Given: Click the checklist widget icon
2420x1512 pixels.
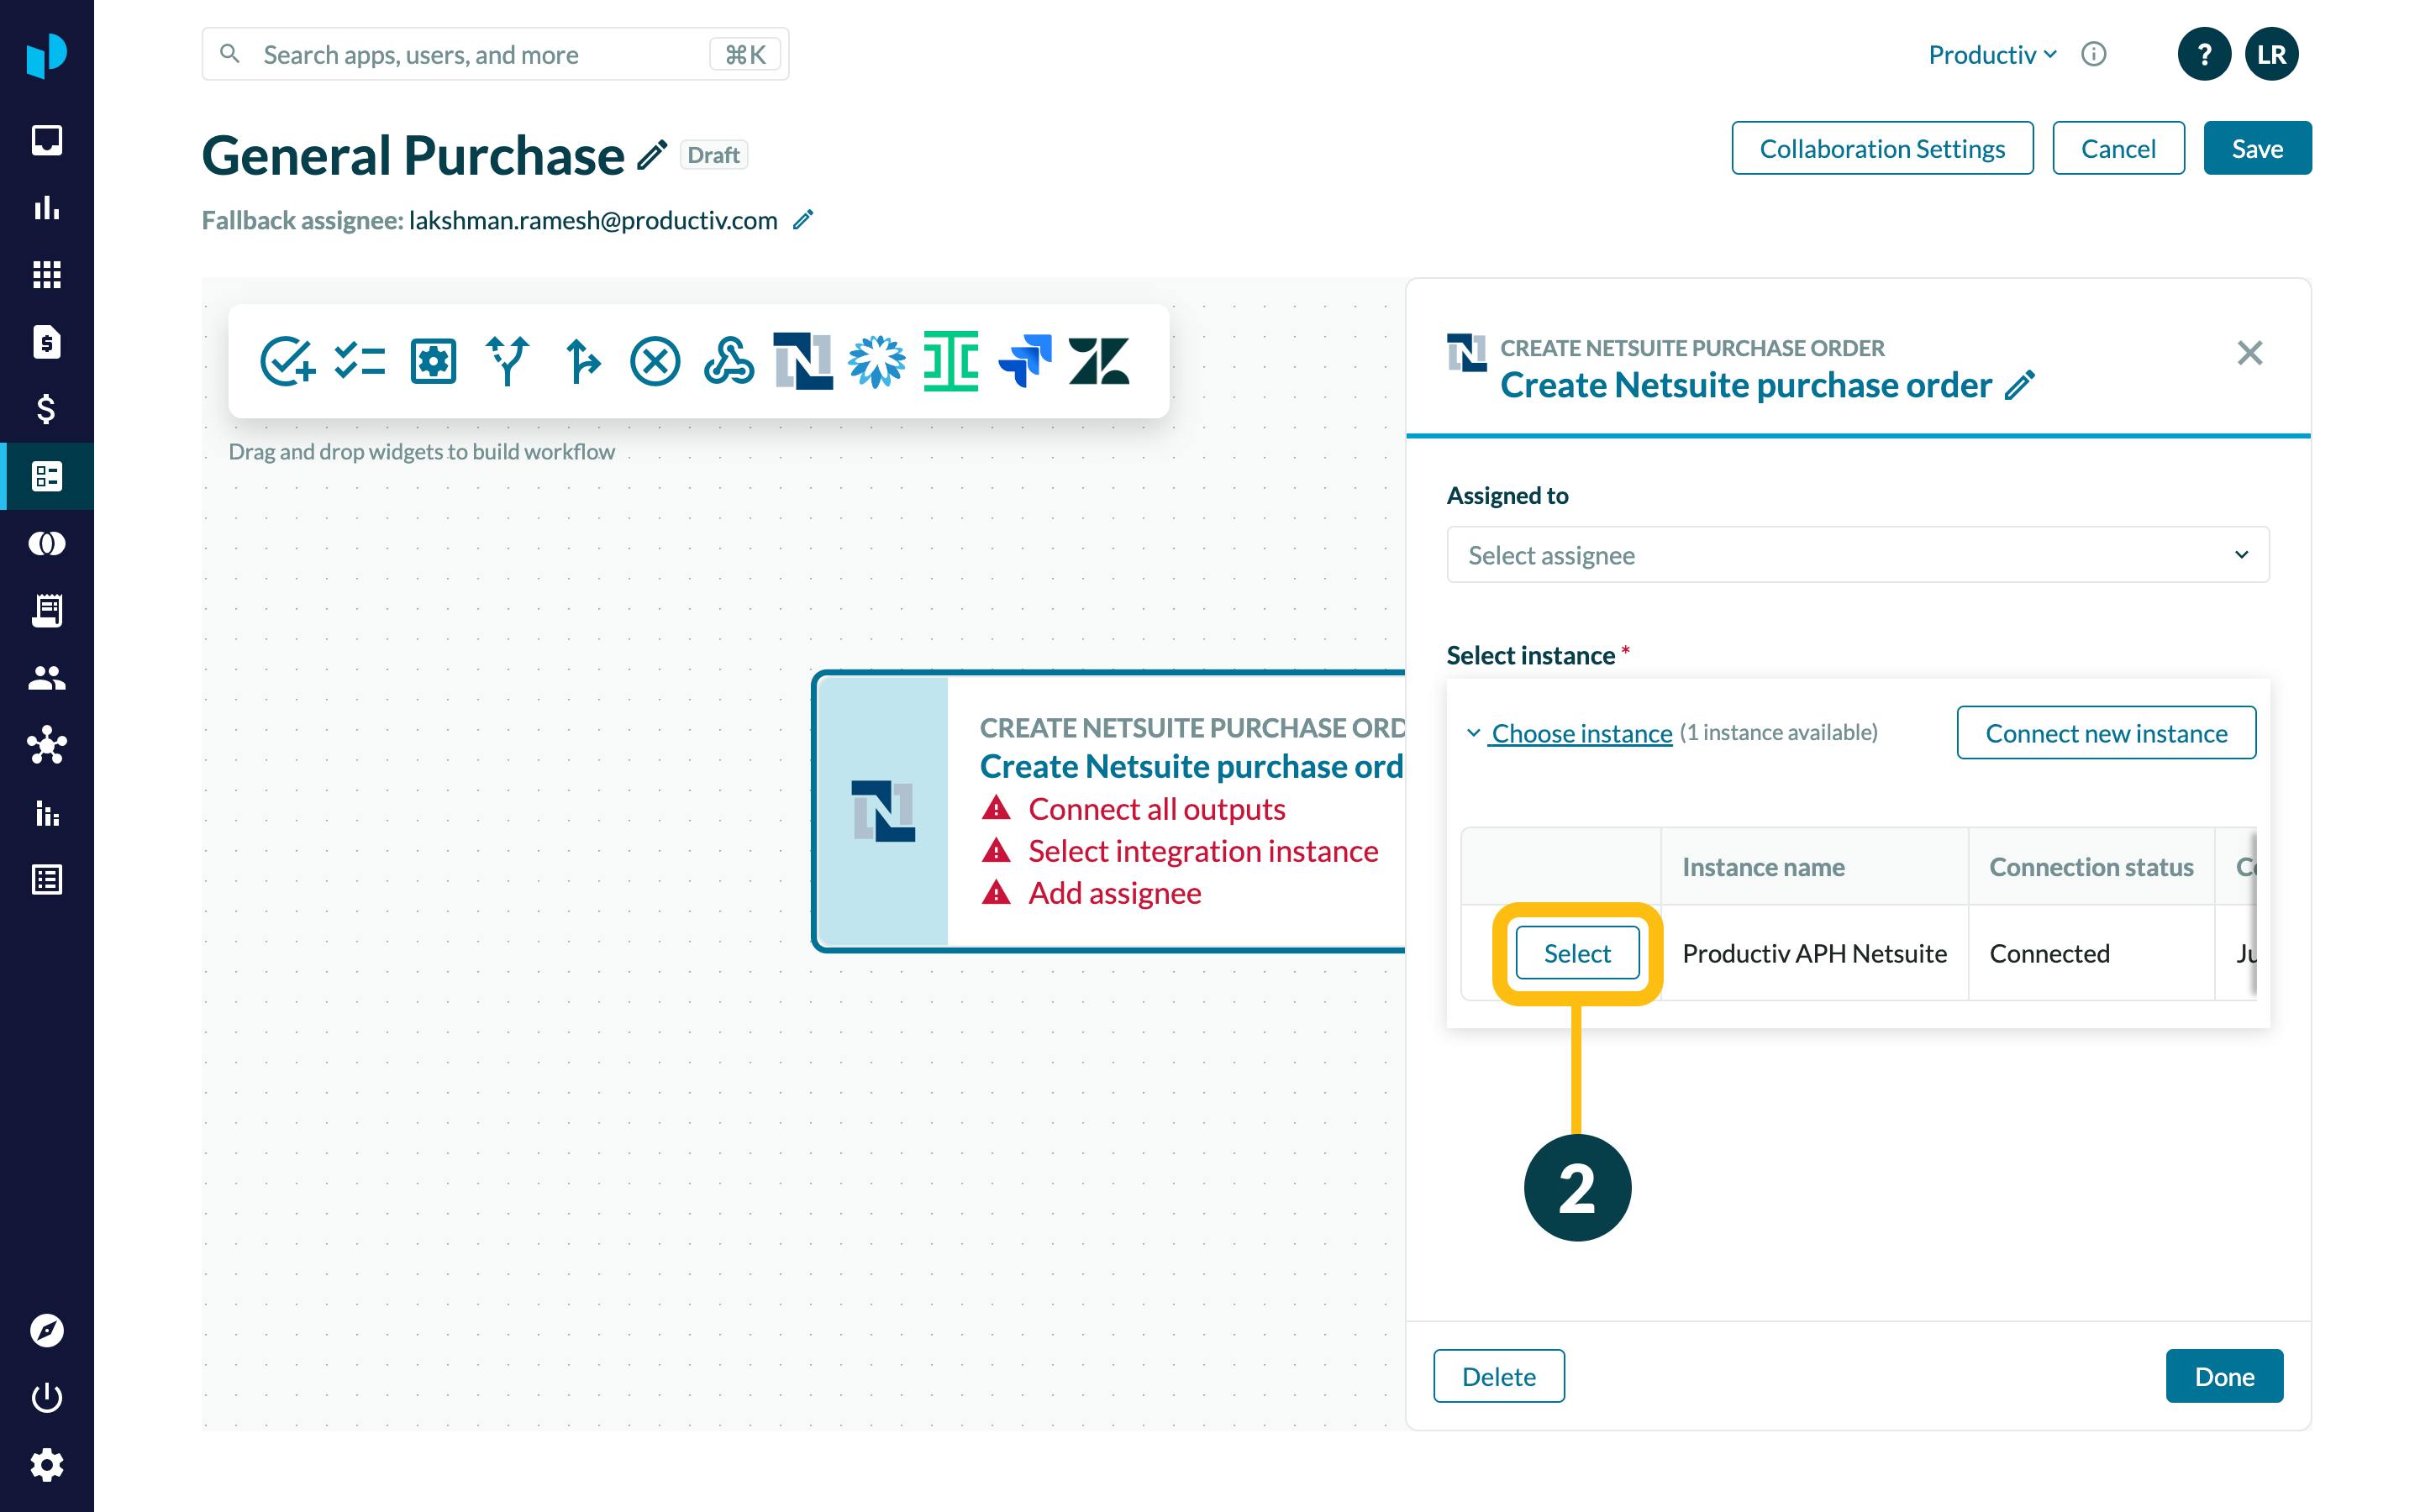Looking at the screenshot, I should (x=360, y=361).
